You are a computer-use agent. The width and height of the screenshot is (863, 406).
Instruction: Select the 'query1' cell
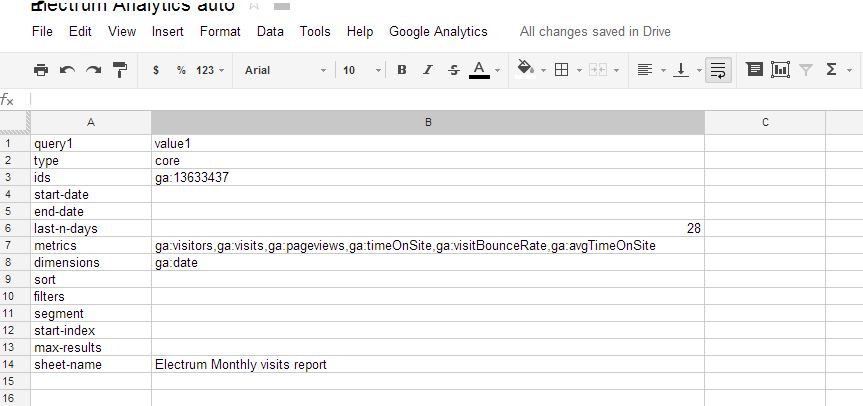[x=91, y=144]
